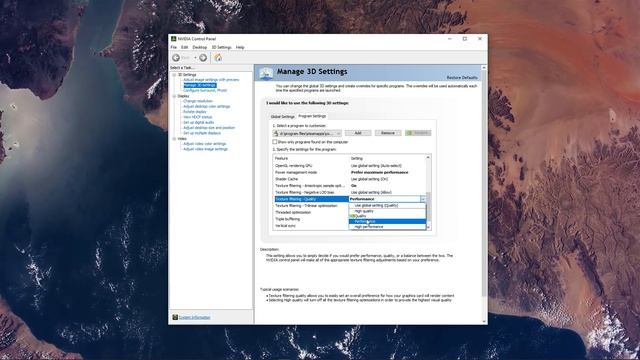Choose Performance option in dropdown list
The height and width of the screenshot is (360, 640).
(387, 221)
